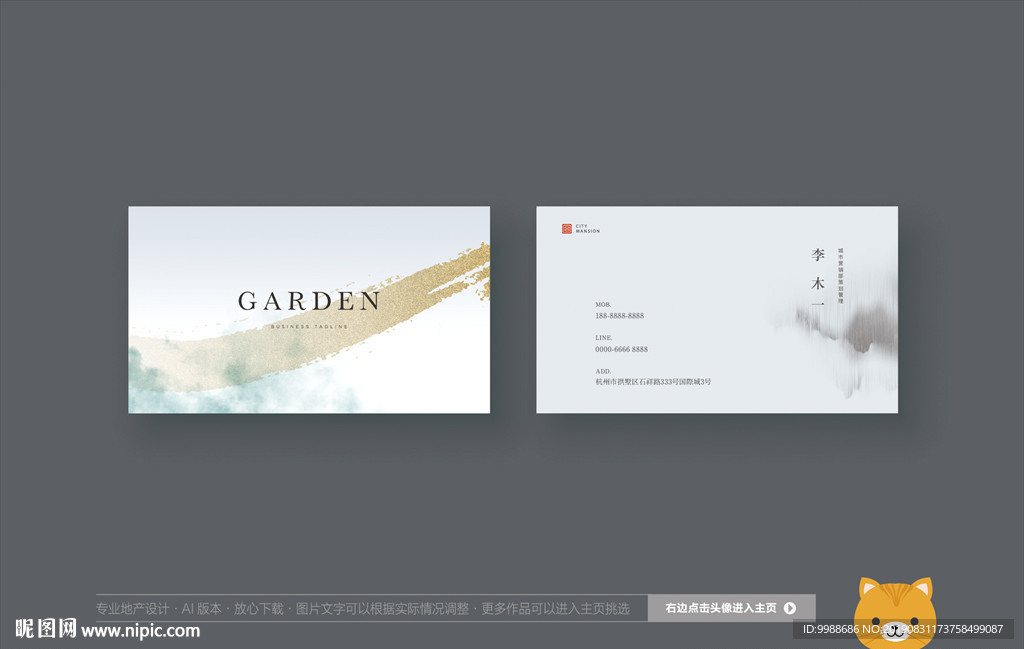Click the Hangzhou address line
Screen dimensions: 1024x649
point(652,381)
